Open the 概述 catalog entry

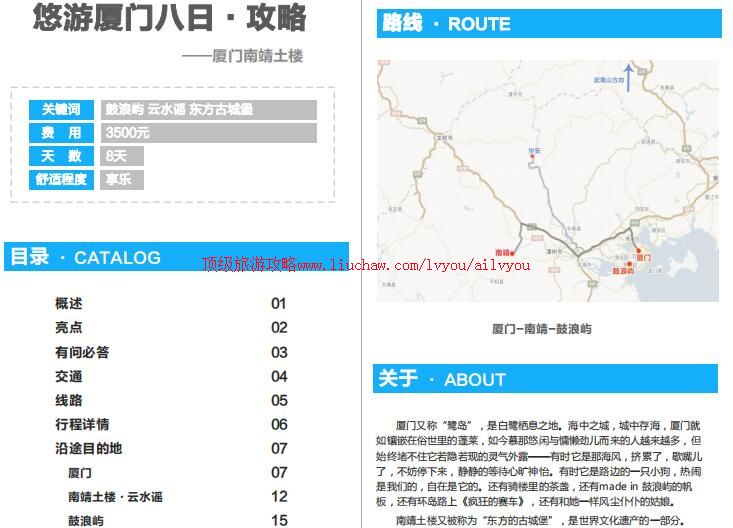tap(69, 303)
